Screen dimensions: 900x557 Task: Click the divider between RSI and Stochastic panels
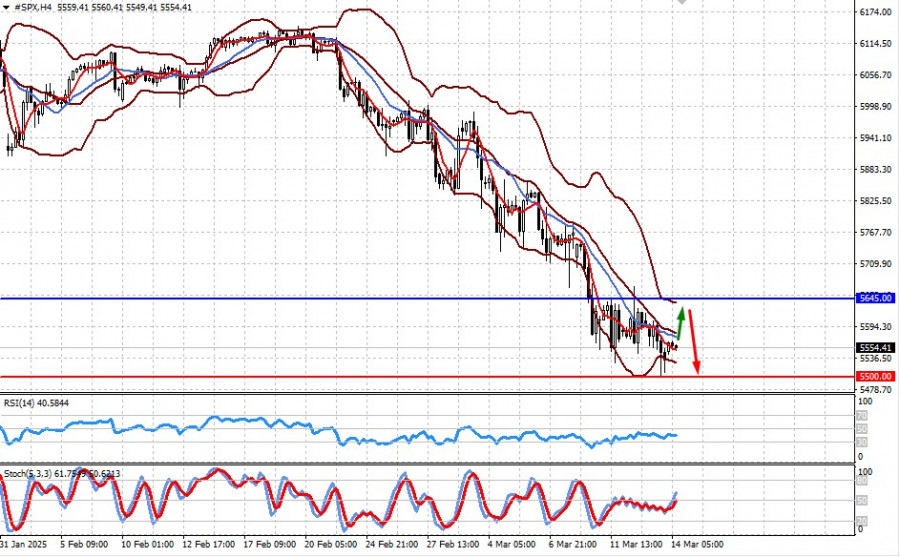(x=428, y=464)
